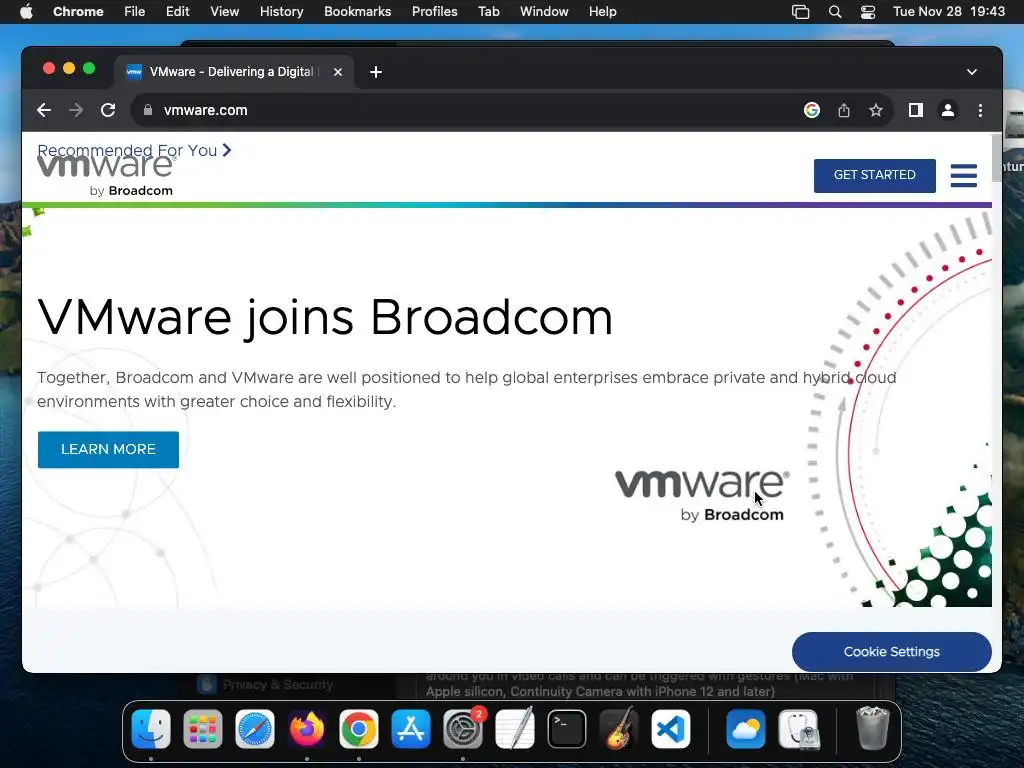This screenshot has width=1024, height=768.
Task: Open the Apple menu
Action: 26,12
